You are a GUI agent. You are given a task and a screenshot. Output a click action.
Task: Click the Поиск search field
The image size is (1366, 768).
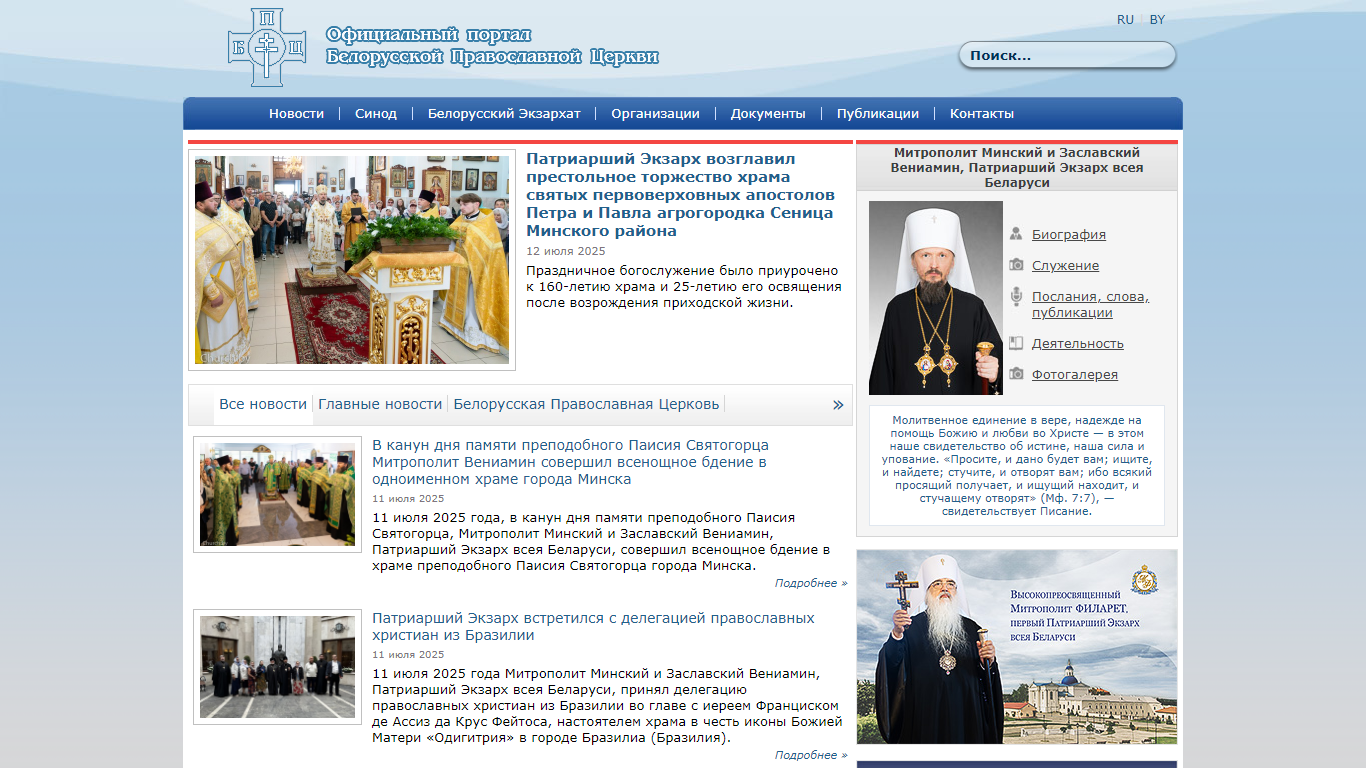(1067, 55)
